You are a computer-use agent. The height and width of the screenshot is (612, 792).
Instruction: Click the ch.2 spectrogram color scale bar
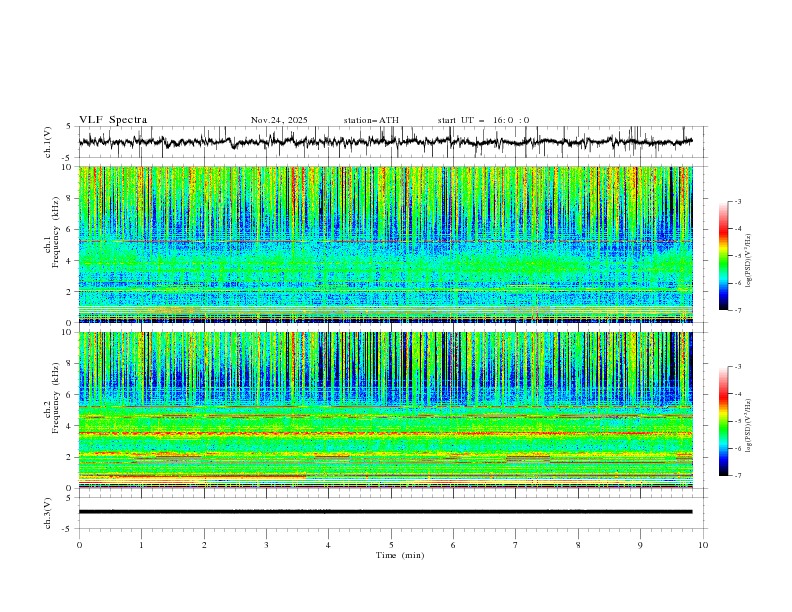point(724,421)
